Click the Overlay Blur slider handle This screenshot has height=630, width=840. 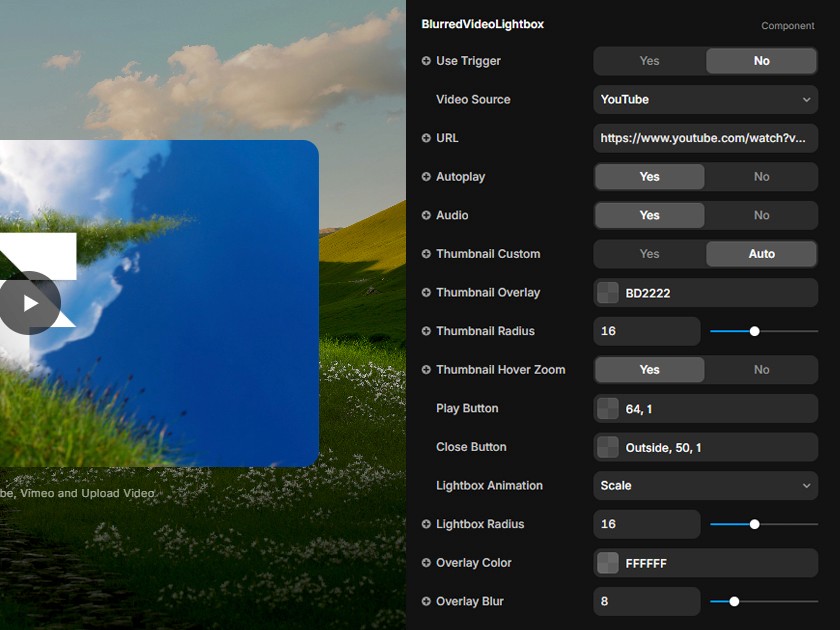734,601
